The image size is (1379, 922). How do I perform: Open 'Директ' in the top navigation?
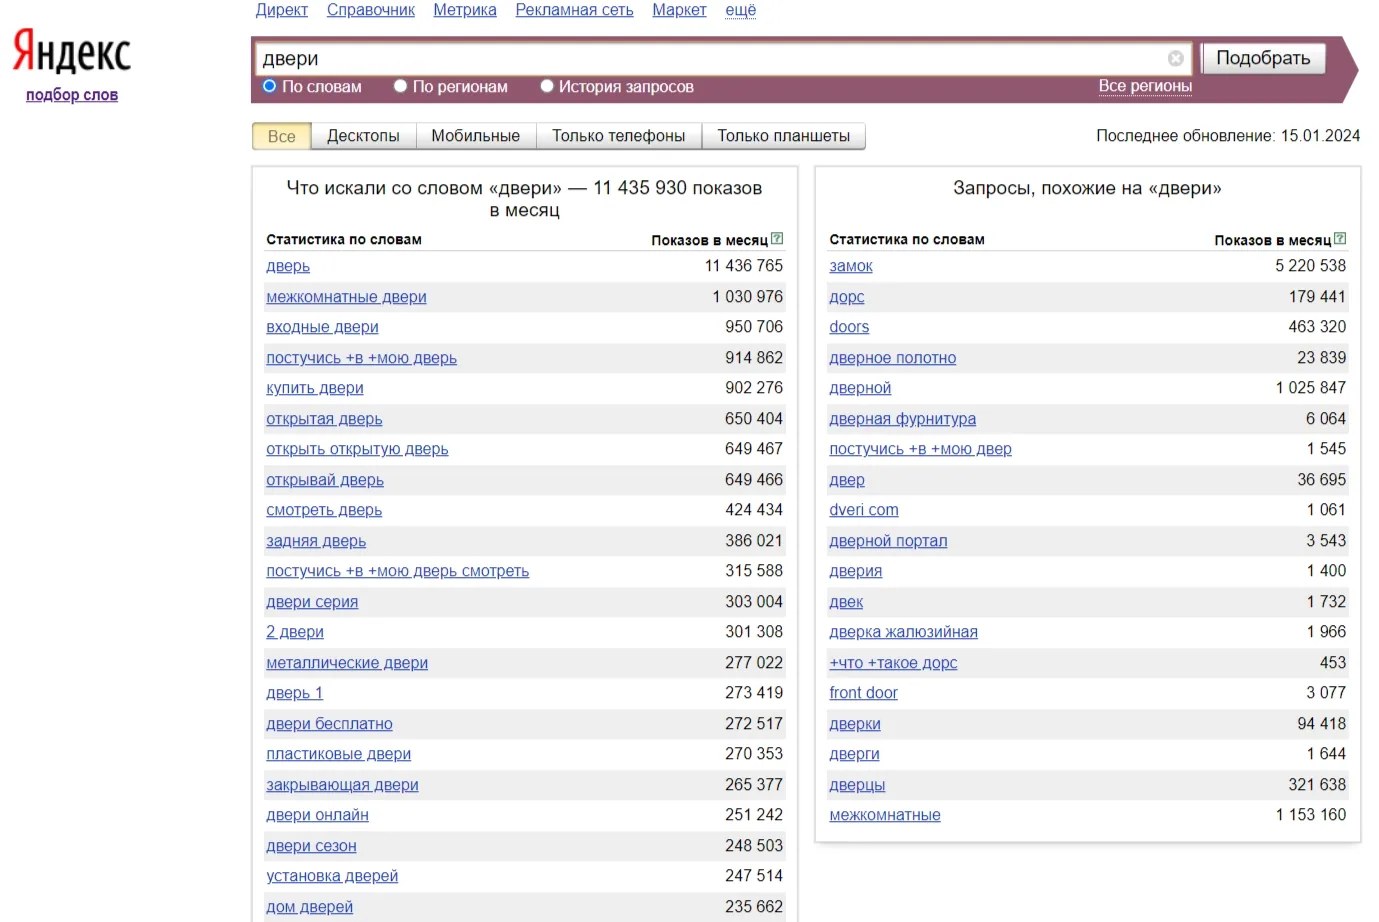tap(282, 10)
